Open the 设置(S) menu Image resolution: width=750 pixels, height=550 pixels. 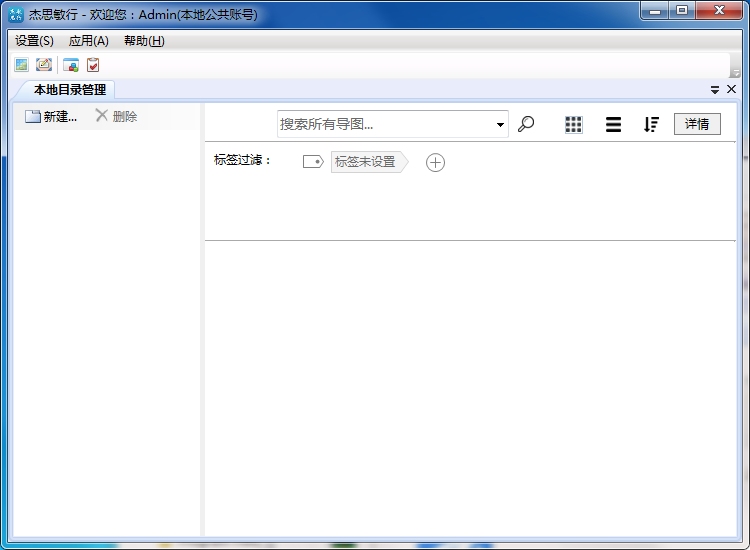pos(34,41)
